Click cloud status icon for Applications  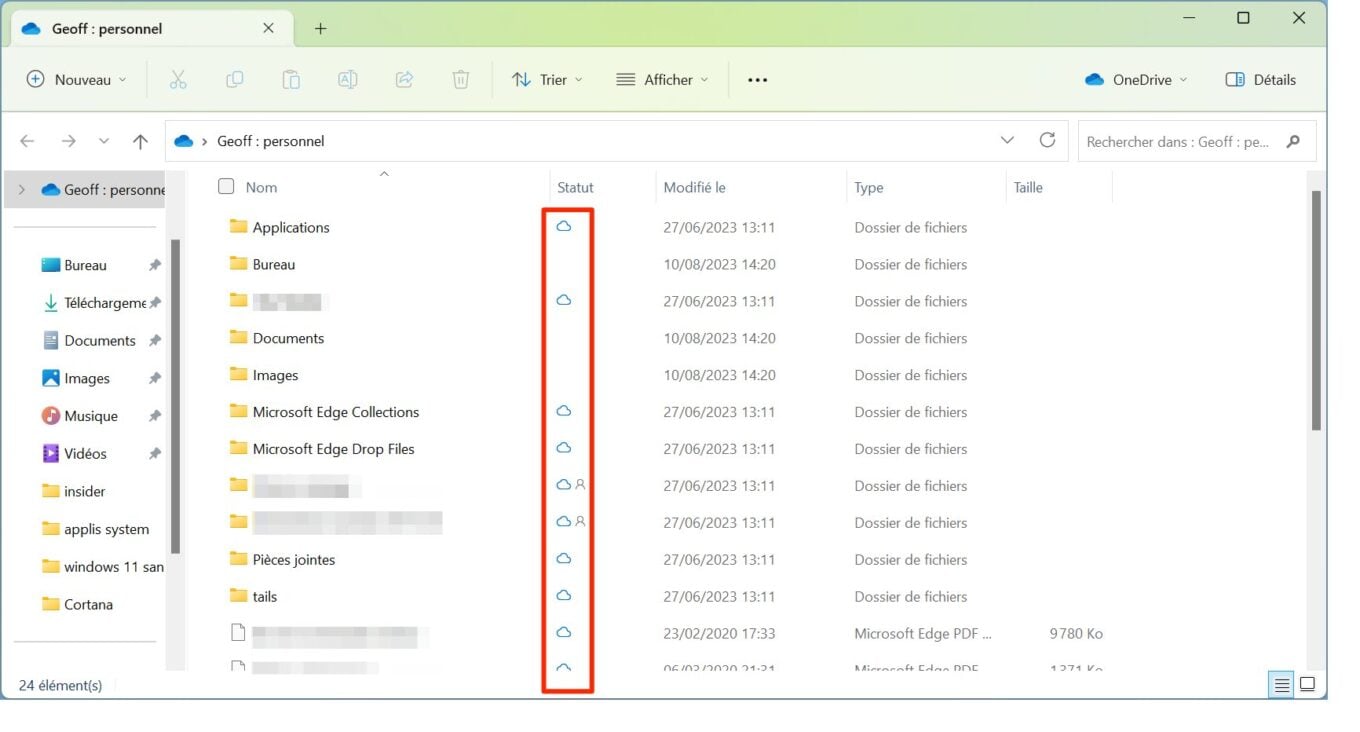[x=564, y=227]
